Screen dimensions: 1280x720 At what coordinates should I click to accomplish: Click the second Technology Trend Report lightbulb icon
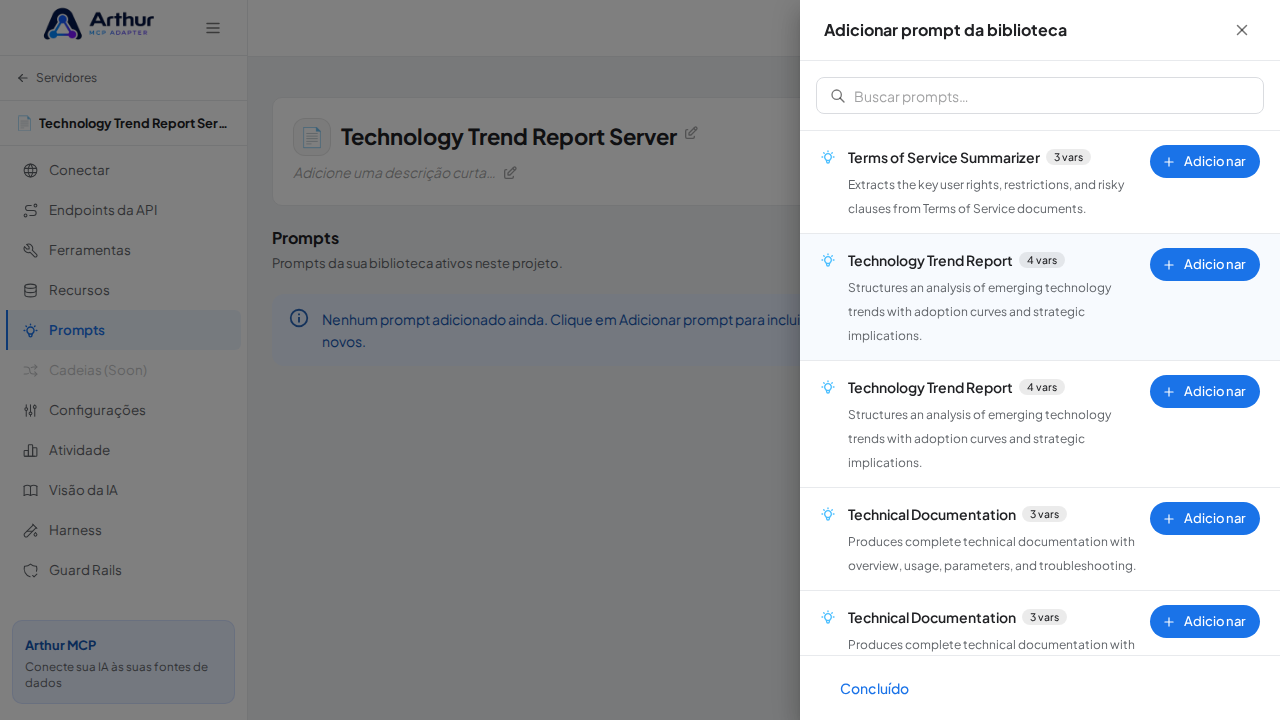click(828, 387)
